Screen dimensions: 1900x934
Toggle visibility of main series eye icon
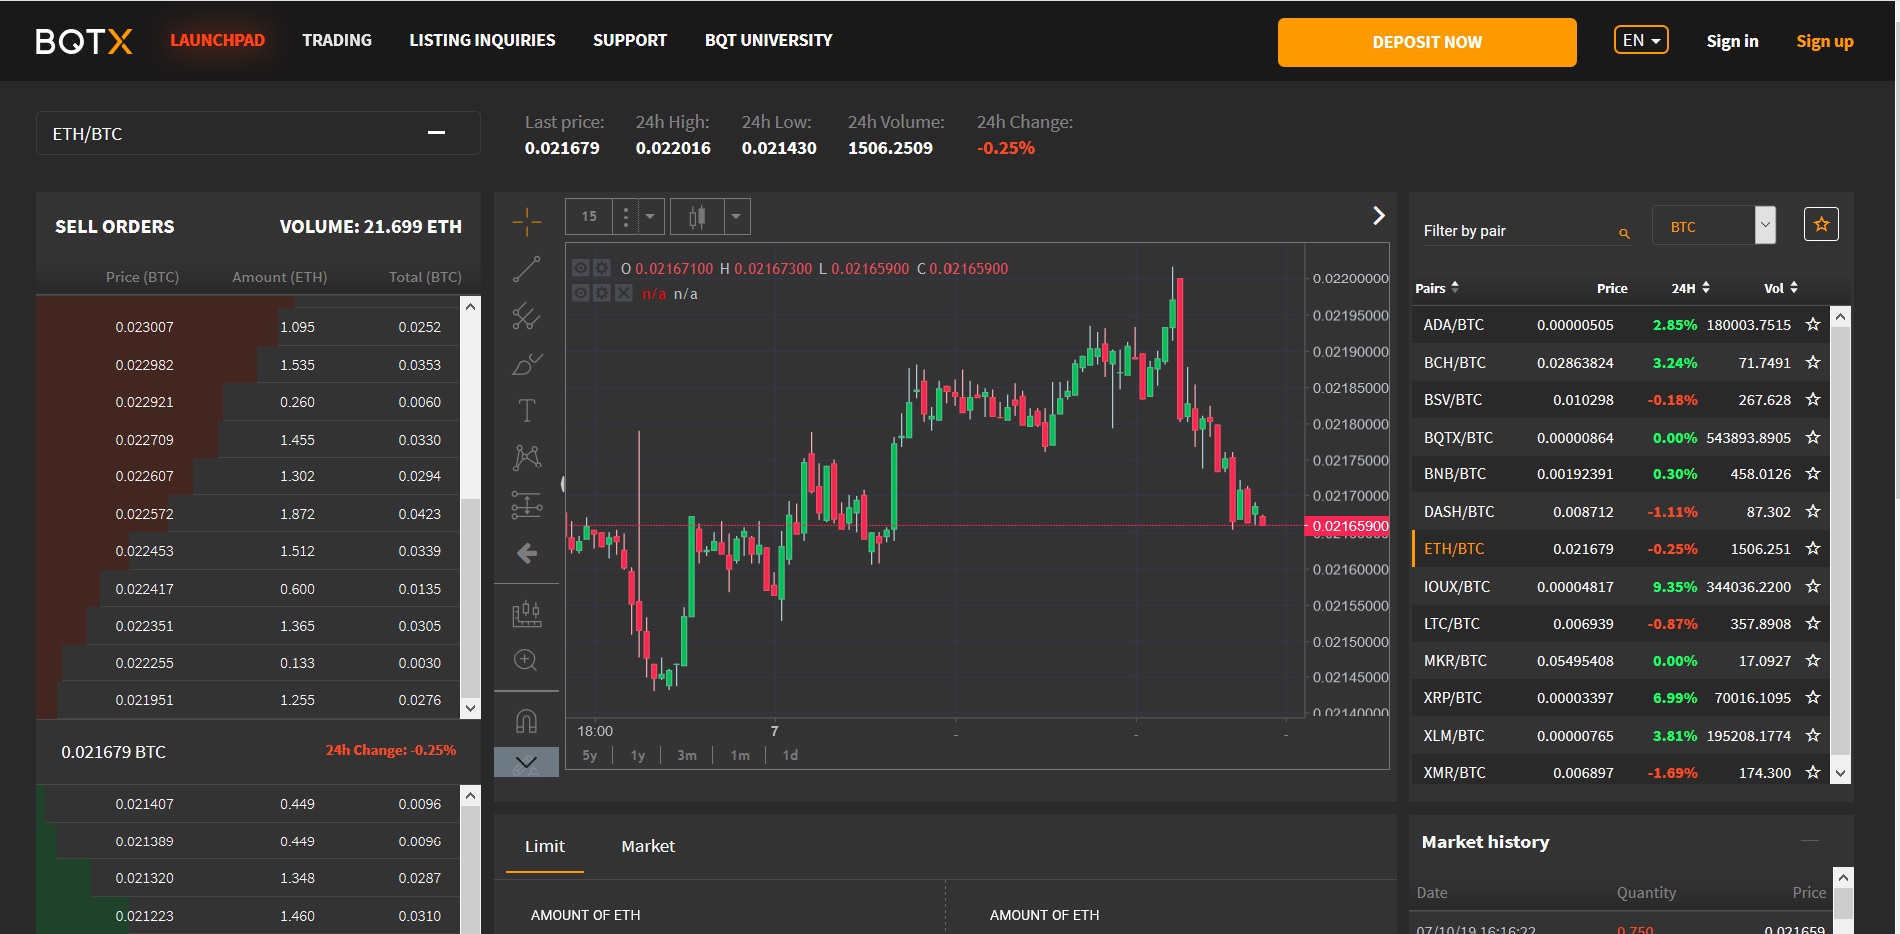click(x=581, y=268)
